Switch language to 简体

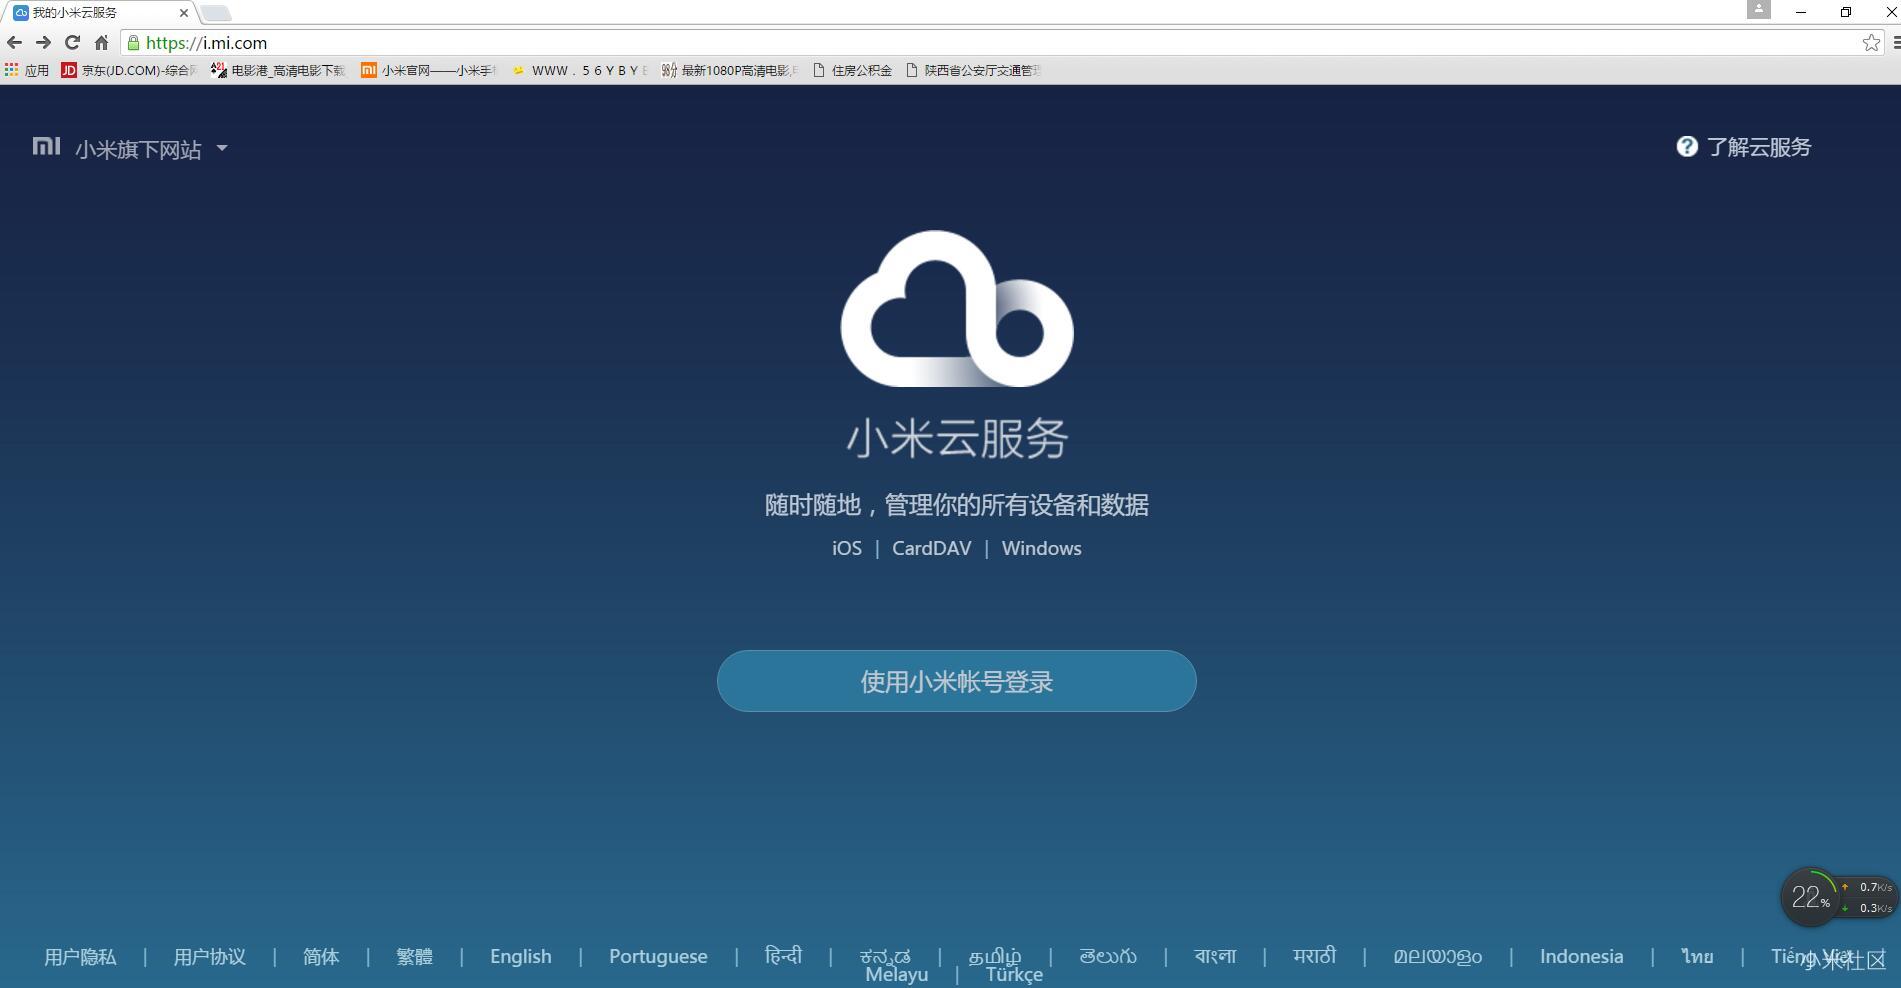321,957
